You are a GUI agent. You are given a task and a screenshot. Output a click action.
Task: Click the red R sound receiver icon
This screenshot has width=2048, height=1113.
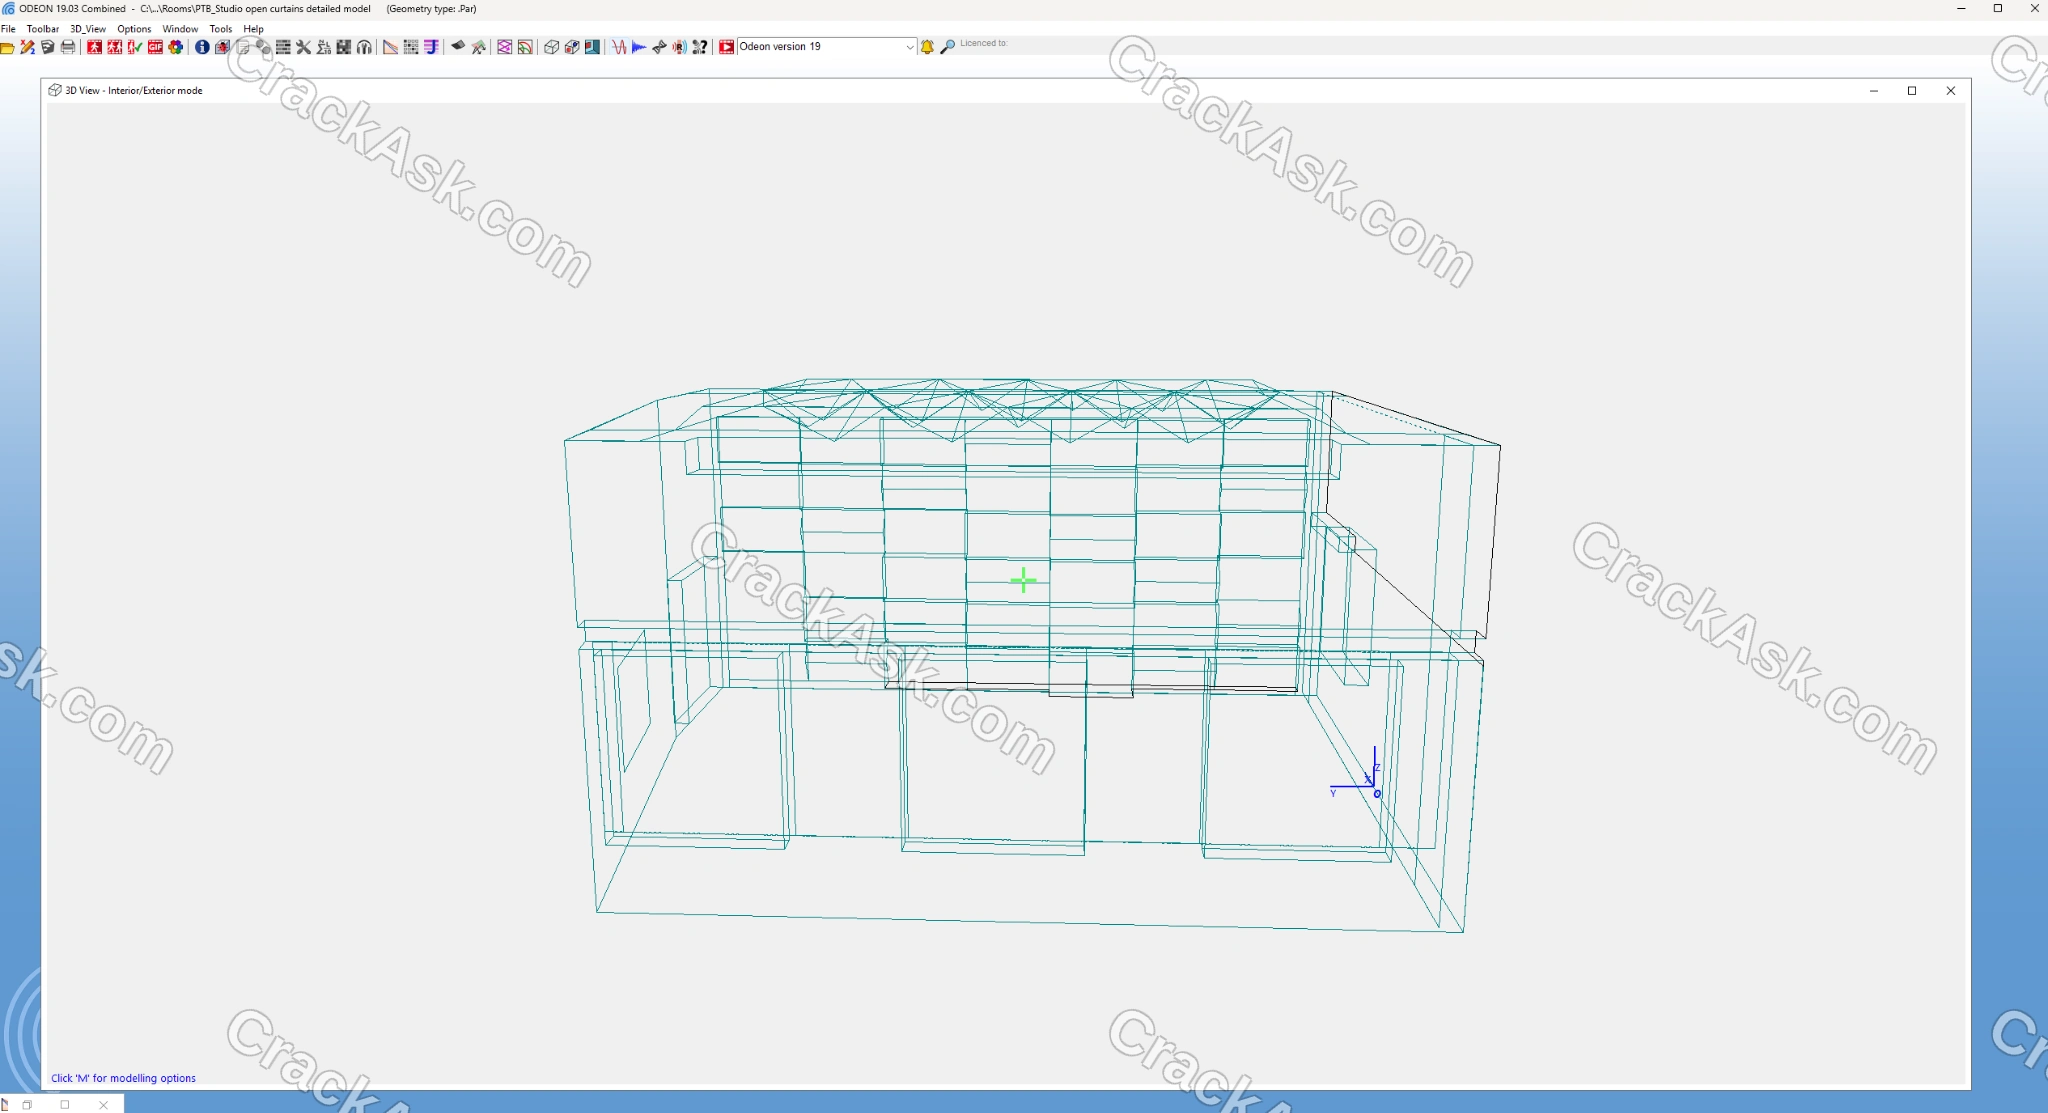tap(680, 47)
